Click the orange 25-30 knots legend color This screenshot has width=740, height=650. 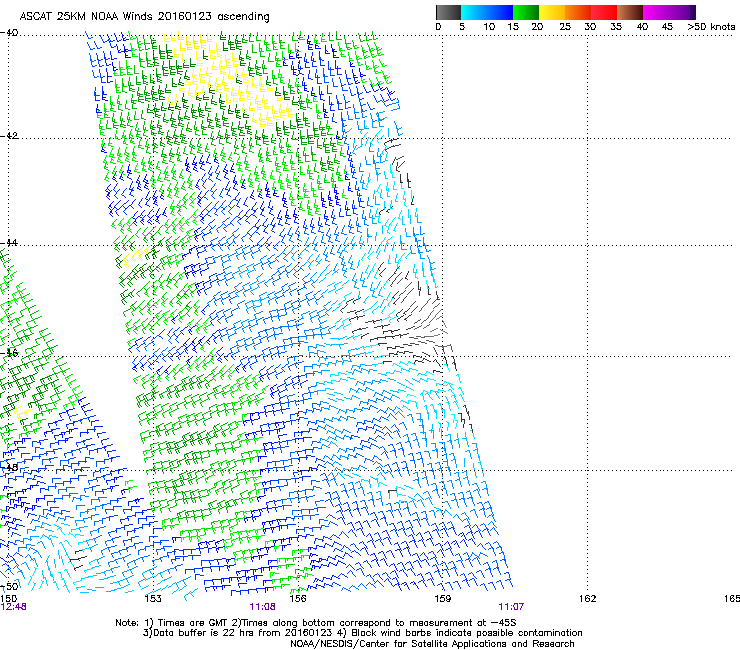pyautogui.click(x=578, y=13)
